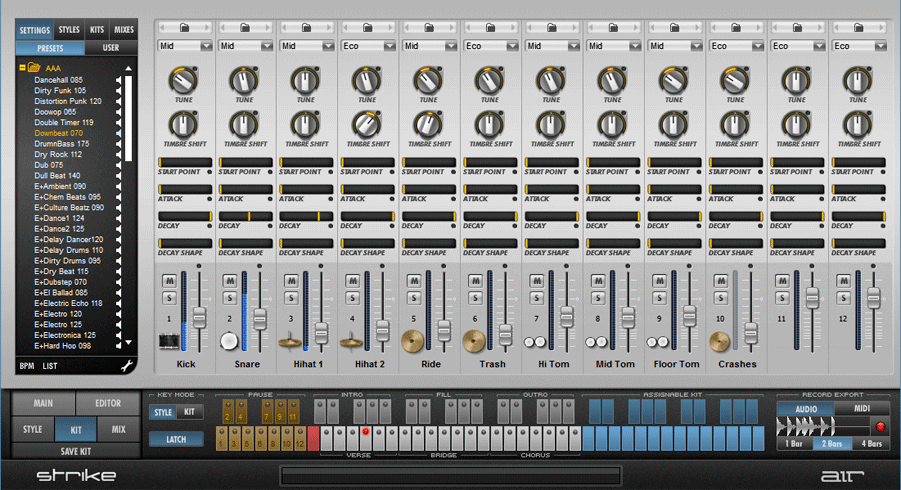Click the Hi Tom drum icon
The height and width of the screenshot is (490, 901).
[x=535, y=342]
